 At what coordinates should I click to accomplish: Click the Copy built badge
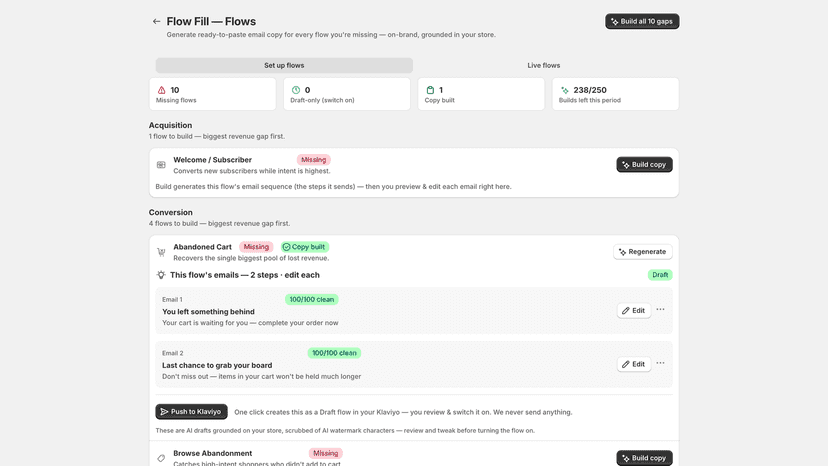[x=305, y=247]
